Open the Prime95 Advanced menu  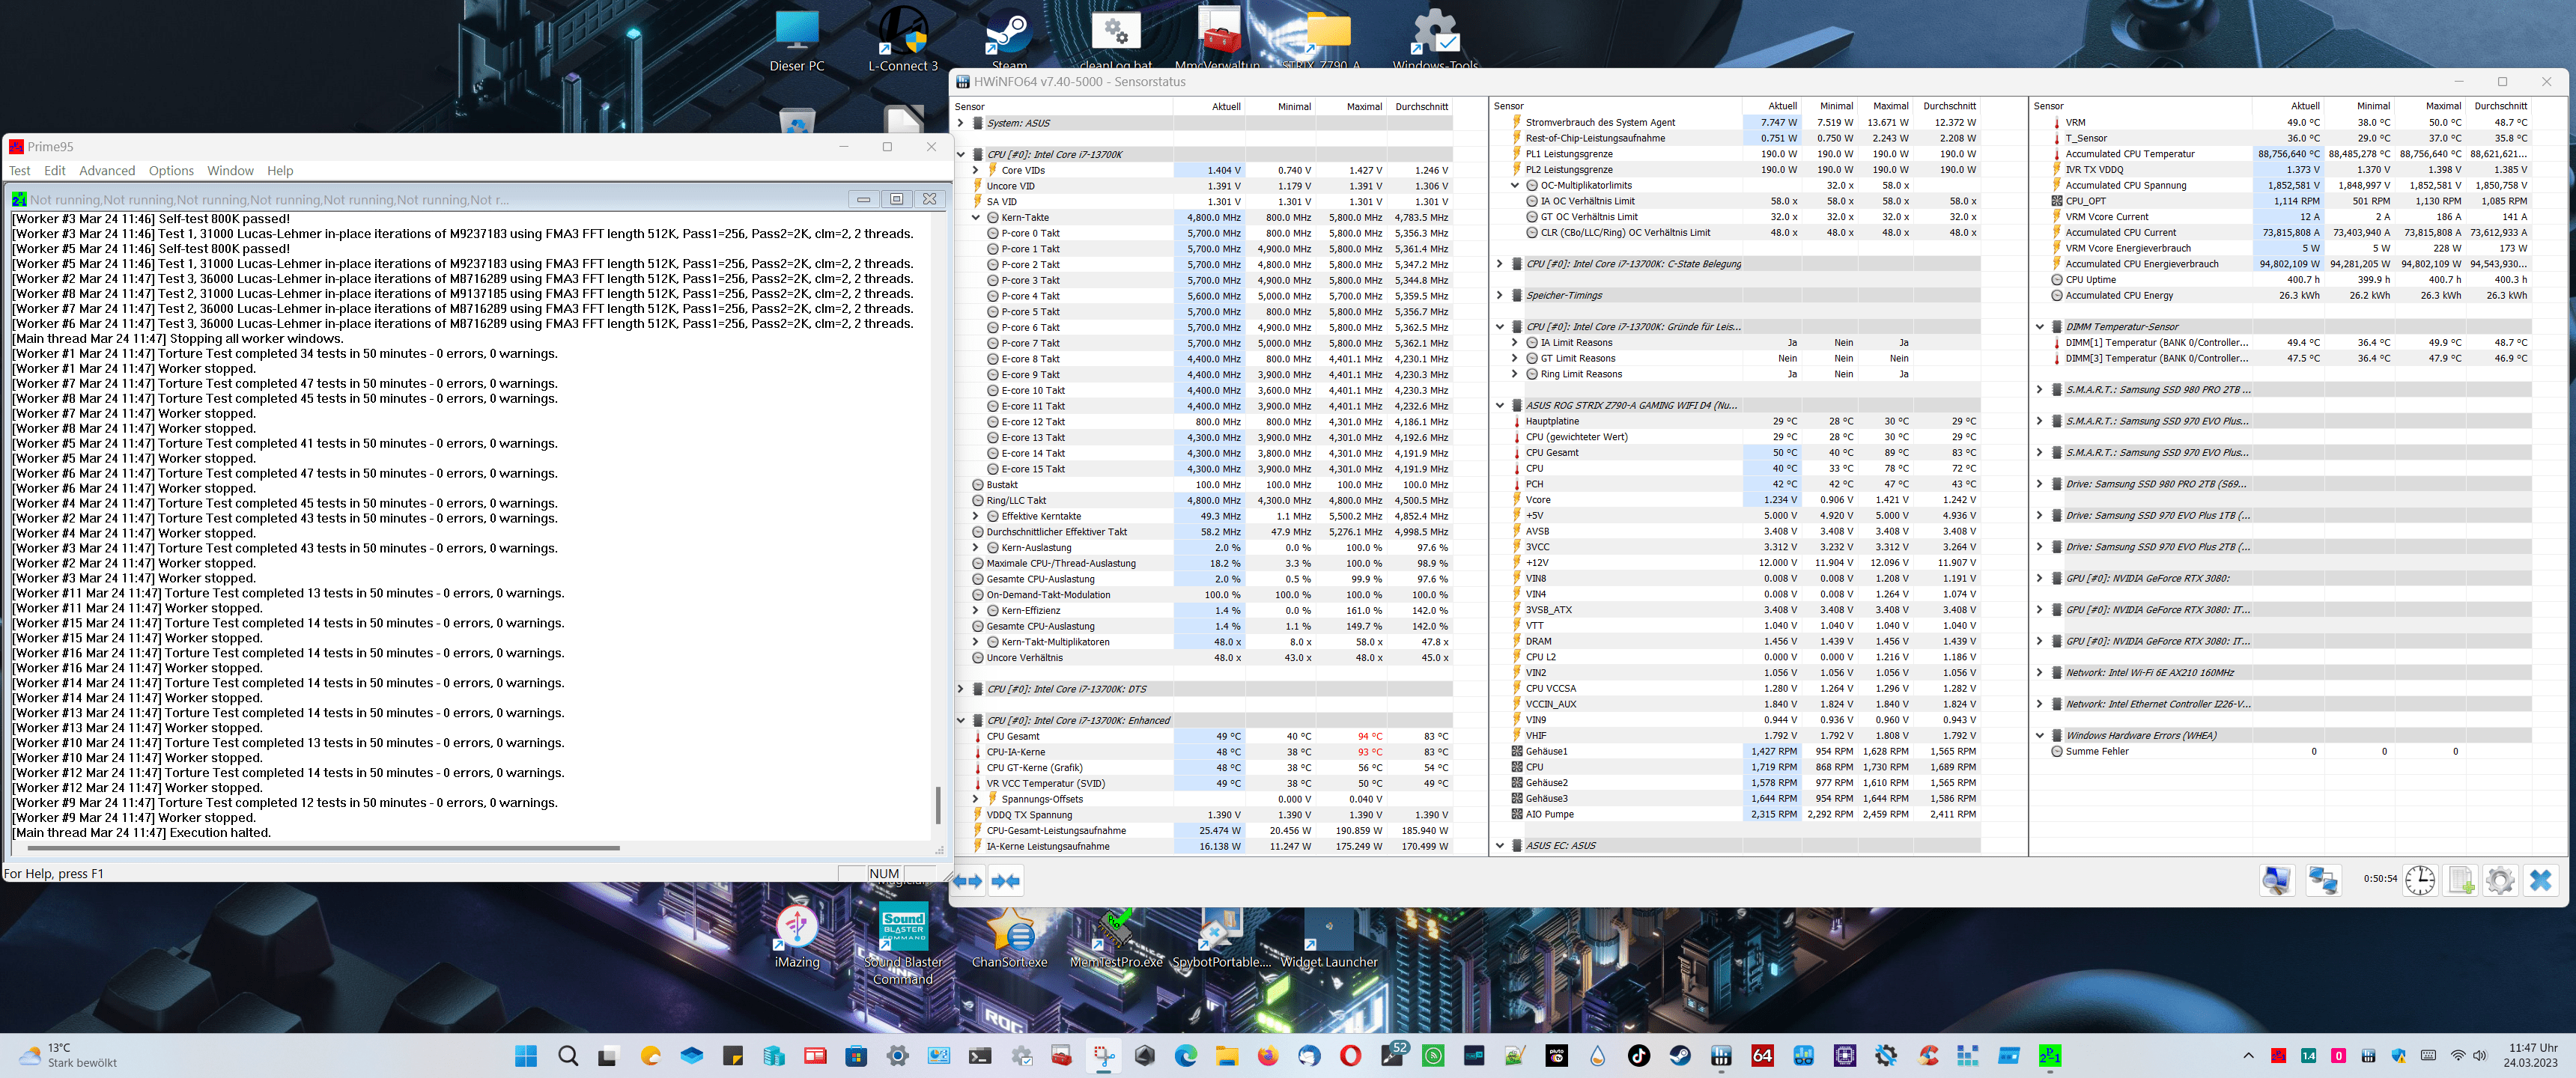pyautogui.click(x=107, y=171)
